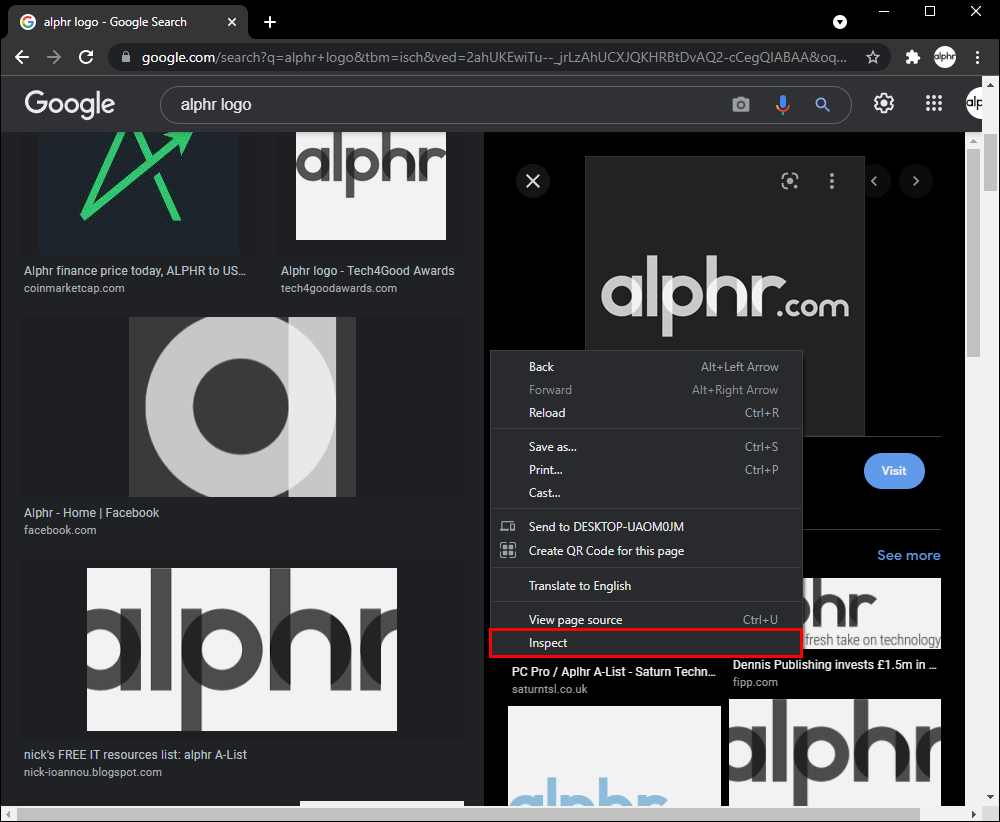The image size is (1000, 822).
Task: Click the horizontal scrollbar at bottom
Action: [468, 814]
